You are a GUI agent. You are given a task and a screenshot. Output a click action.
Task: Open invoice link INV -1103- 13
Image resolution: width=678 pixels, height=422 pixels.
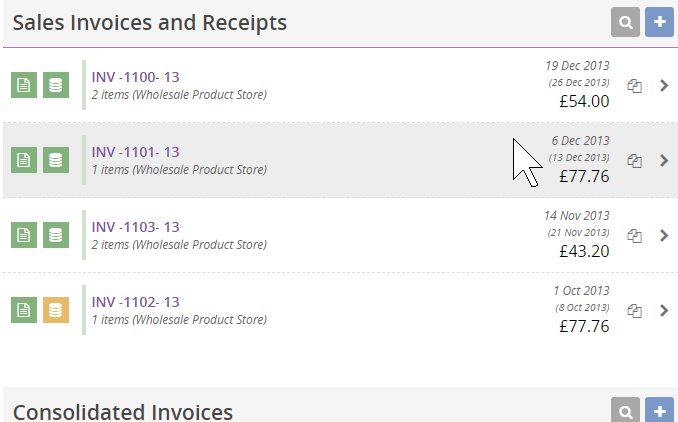pos(135,227)
